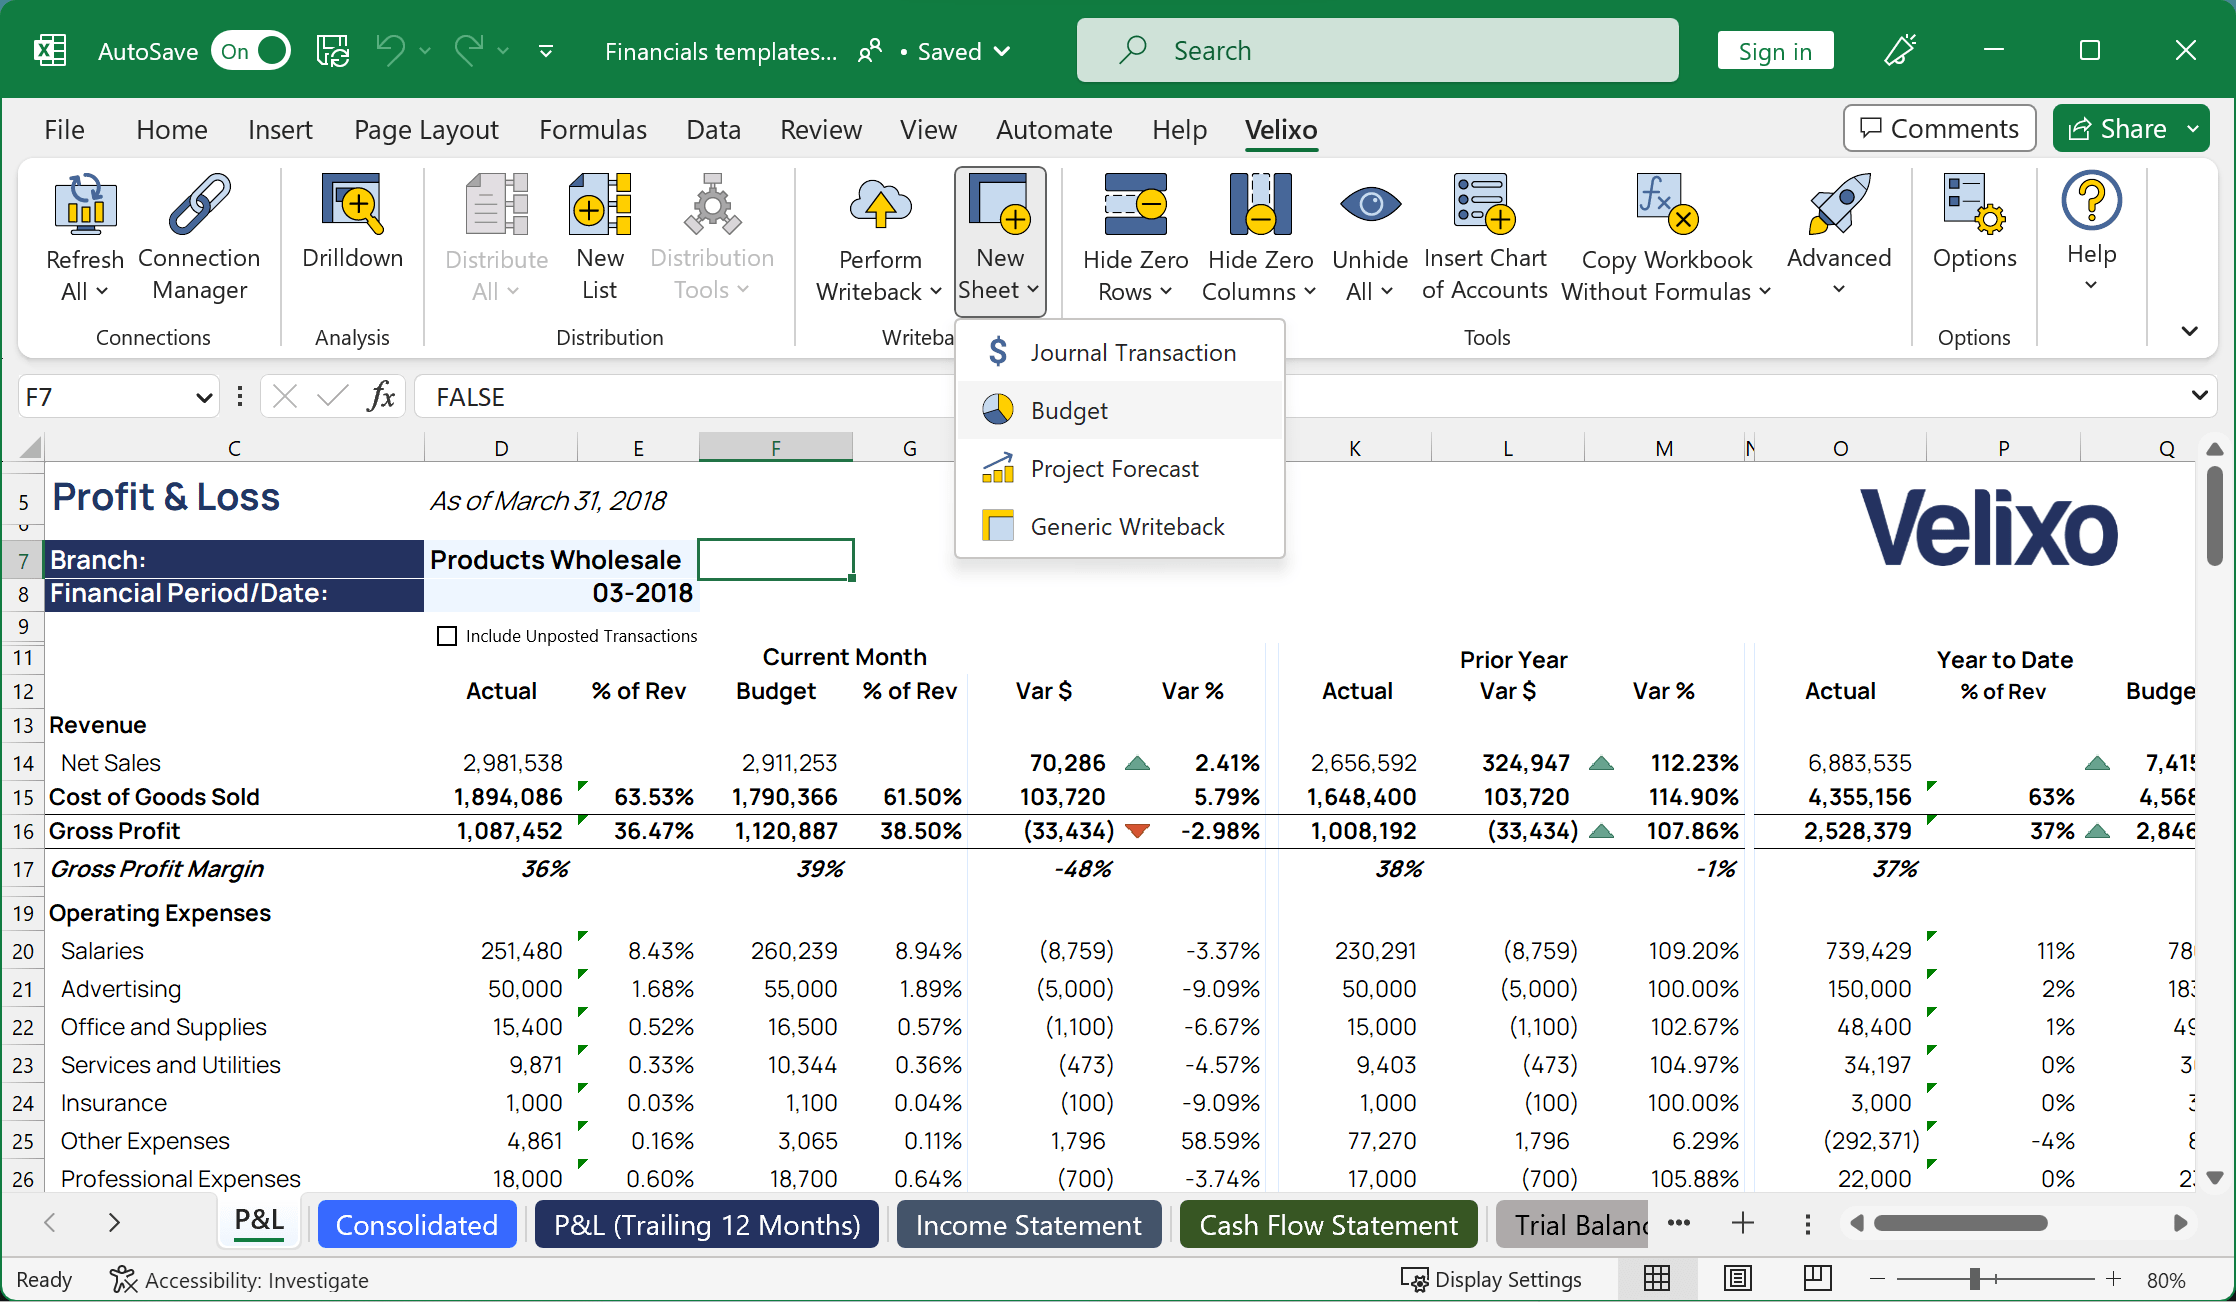The image size is (2236, 1302).
Task: Select Budget from New Sheet menu
Action: 1120,411
